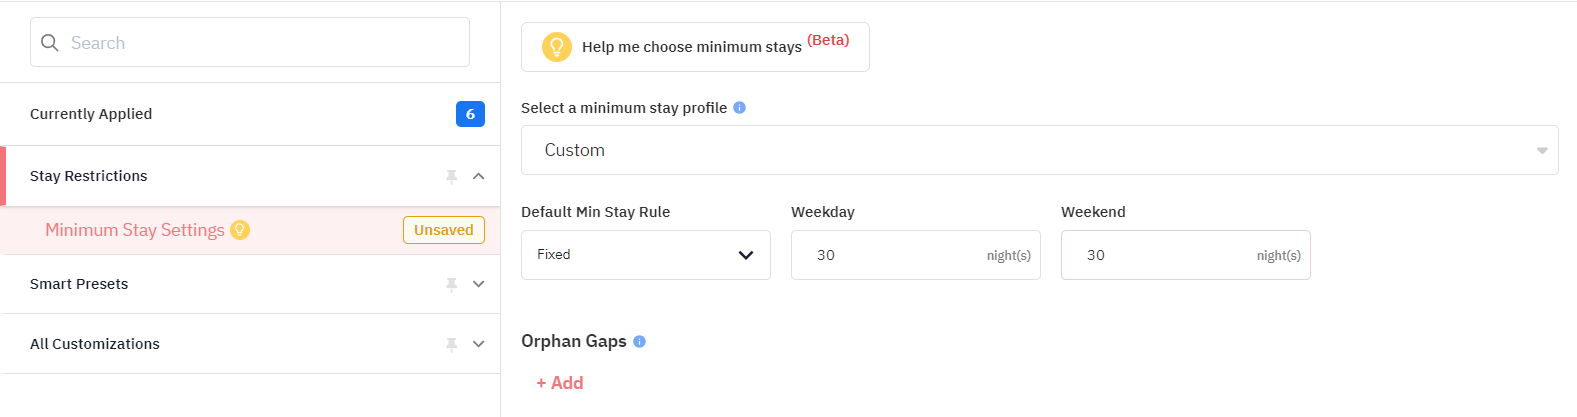Collapse the Stay Restrictions section
1577x417 pixels.
[x=478, y=176]
